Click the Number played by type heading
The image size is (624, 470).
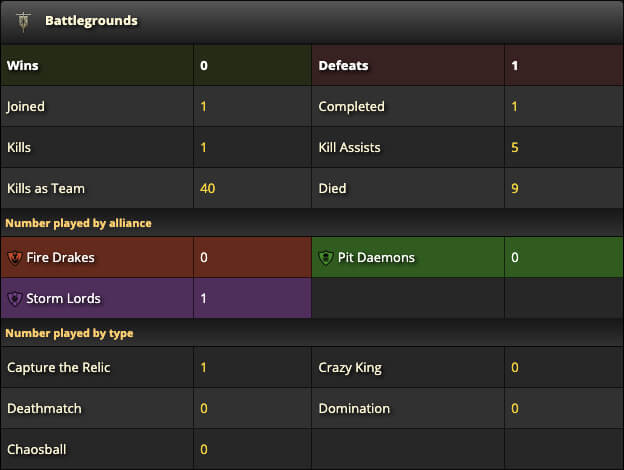point(69,333)
